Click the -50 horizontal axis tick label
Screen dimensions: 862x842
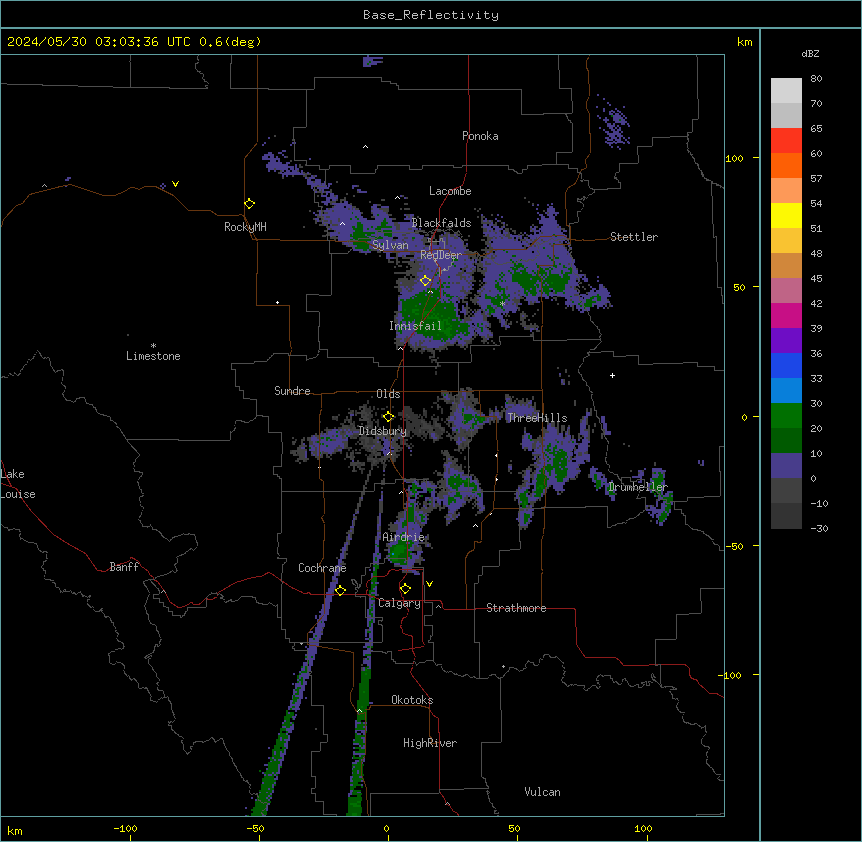[255, 828]
